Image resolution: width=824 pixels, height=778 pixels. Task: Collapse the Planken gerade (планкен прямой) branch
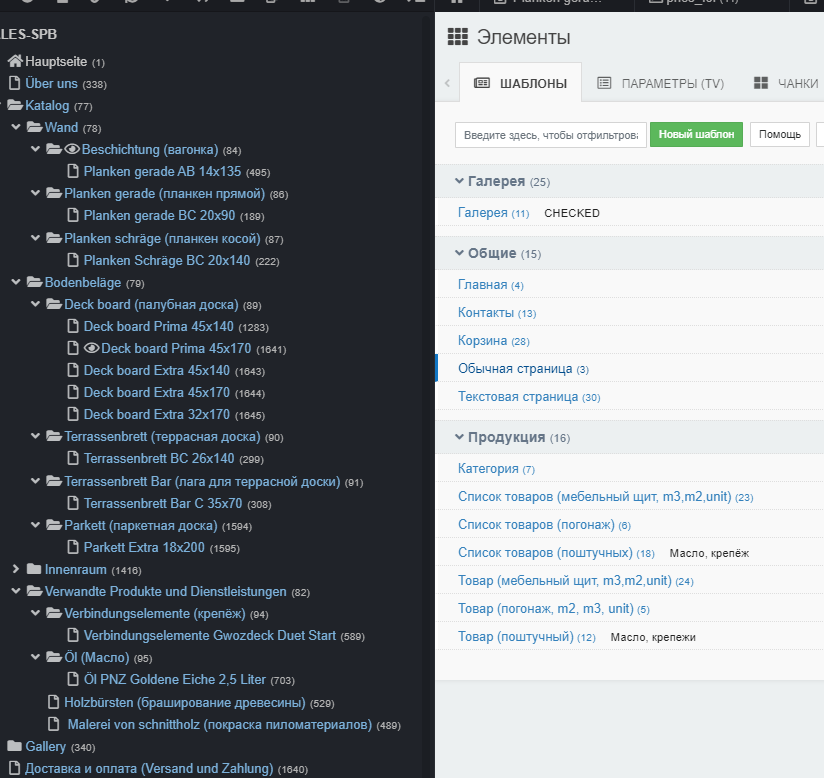[x=35, y=193]
